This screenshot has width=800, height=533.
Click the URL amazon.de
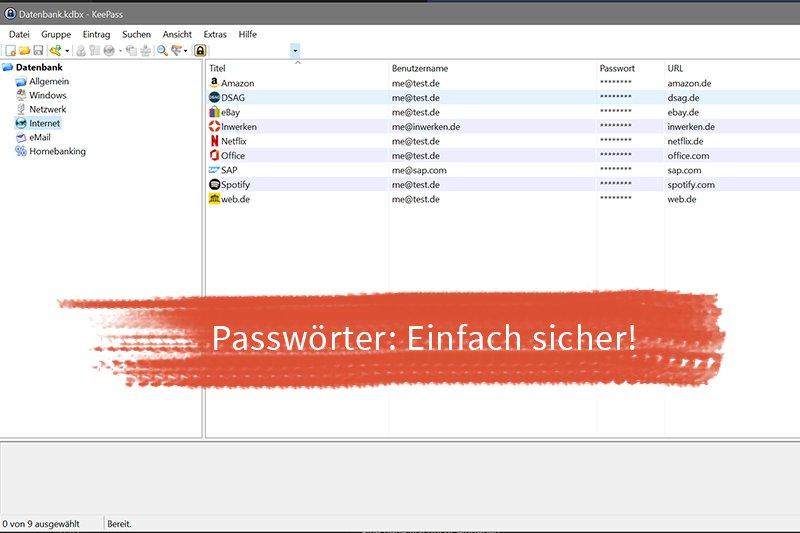pyautogui.click(x=689, y=83)
